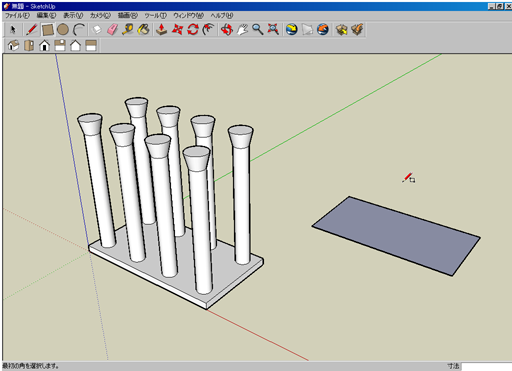Open the カメラ(C) menu
The width and height of the screenshot is (512, 371).
coord(100,15)
